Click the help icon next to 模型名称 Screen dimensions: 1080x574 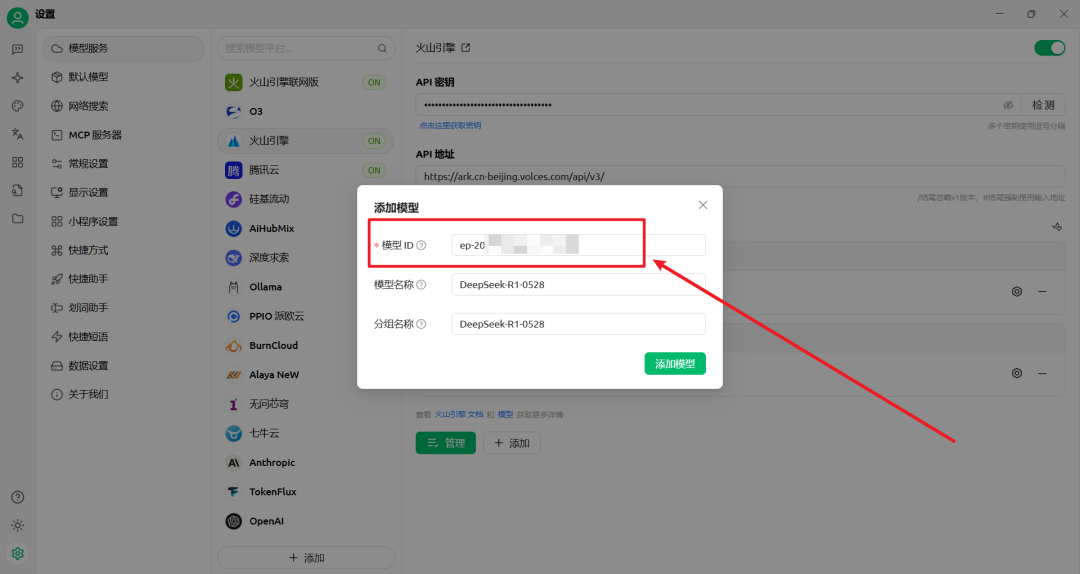tap(421, 285)
